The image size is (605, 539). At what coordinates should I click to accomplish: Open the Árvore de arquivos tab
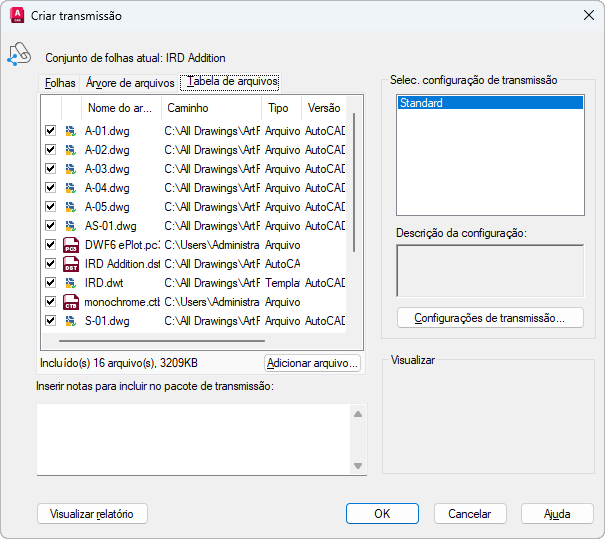(x=130, y=82)
